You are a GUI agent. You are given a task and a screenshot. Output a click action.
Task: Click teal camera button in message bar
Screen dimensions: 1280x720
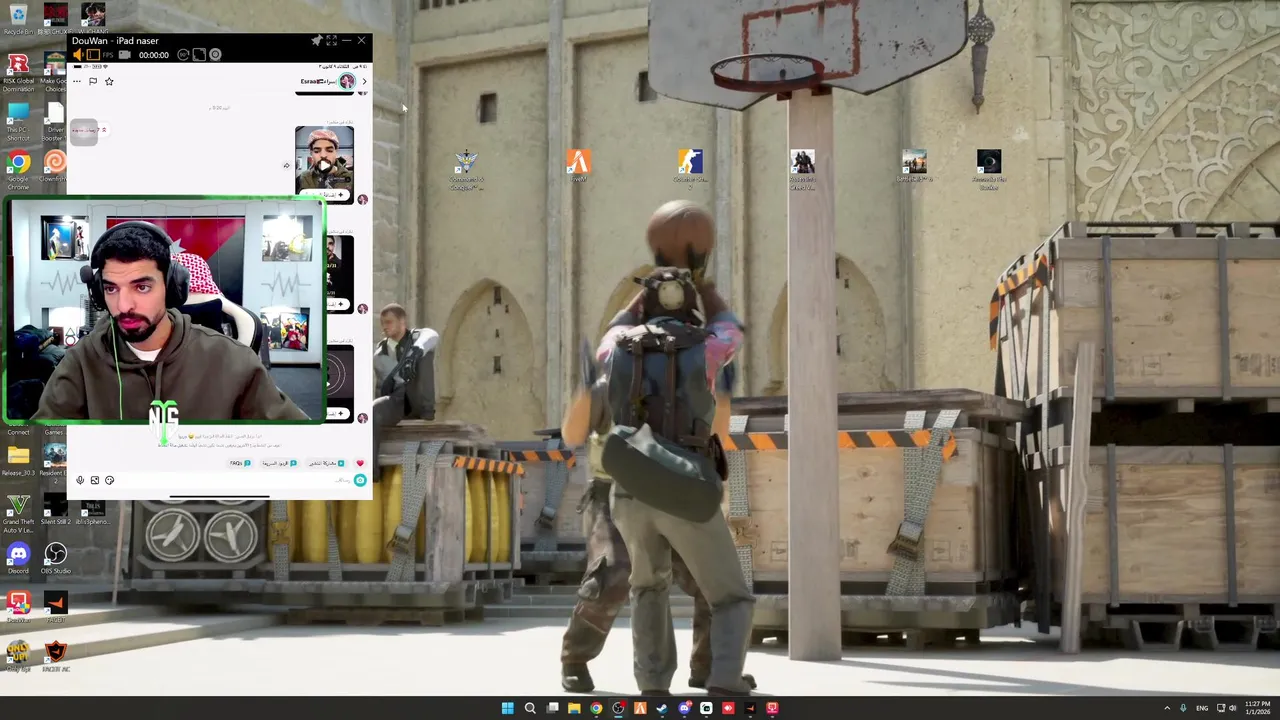[360, 480]
